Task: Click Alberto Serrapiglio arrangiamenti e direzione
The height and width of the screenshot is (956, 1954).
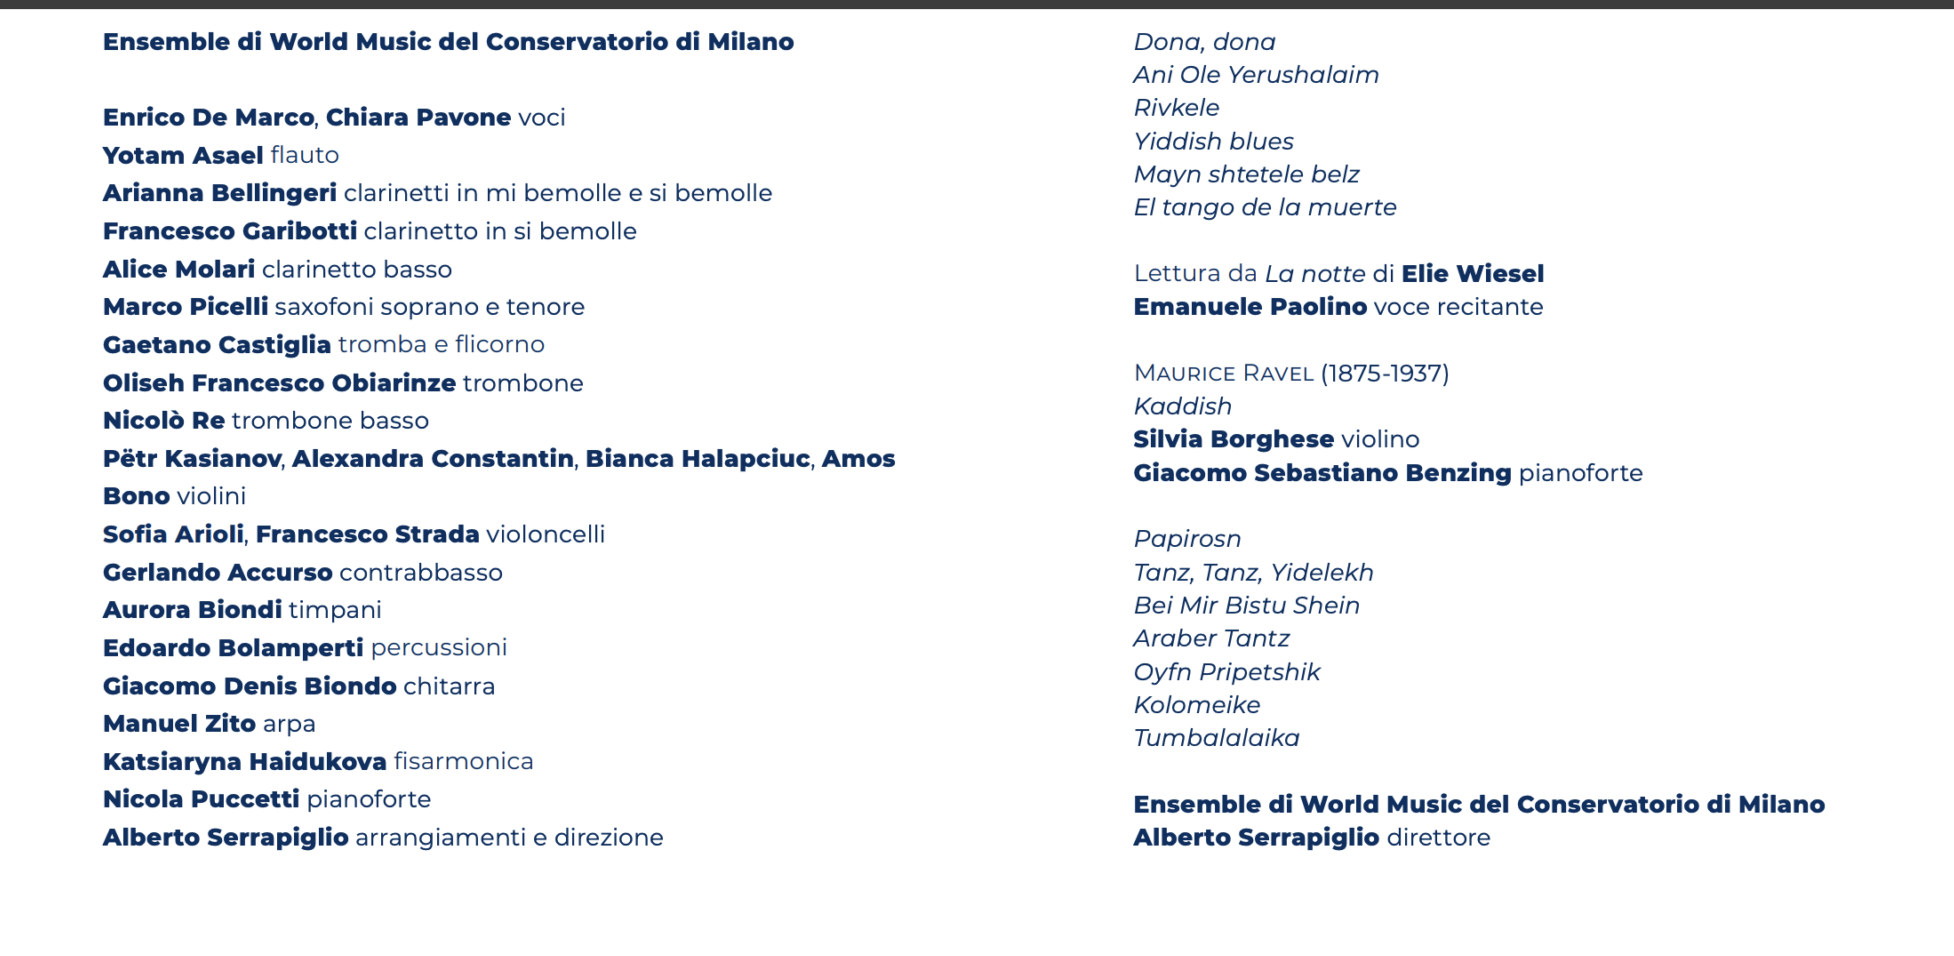Action: point(382,838)
